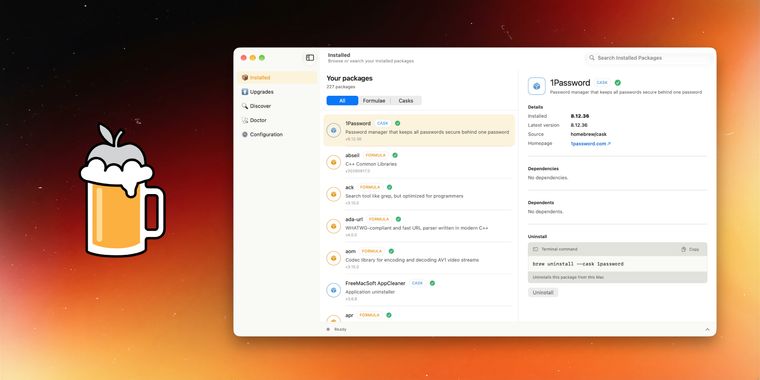The image size is (760, 380).
Task: Copy the terminal uninstall command
Action: [690, 249]
